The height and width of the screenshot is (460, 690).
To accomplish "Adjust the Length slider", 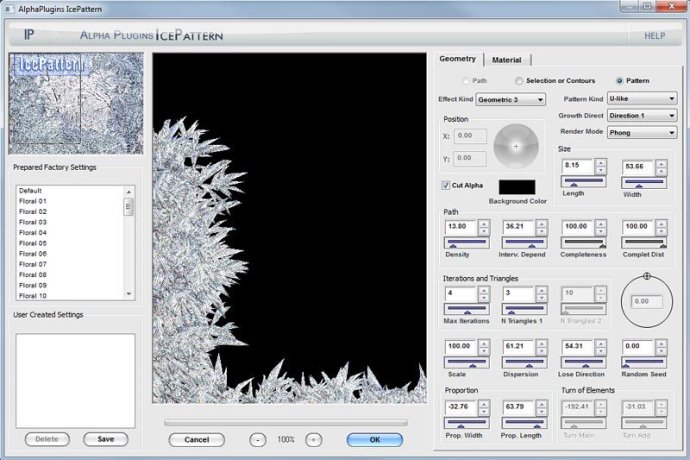I will click(x=583, y=181).
